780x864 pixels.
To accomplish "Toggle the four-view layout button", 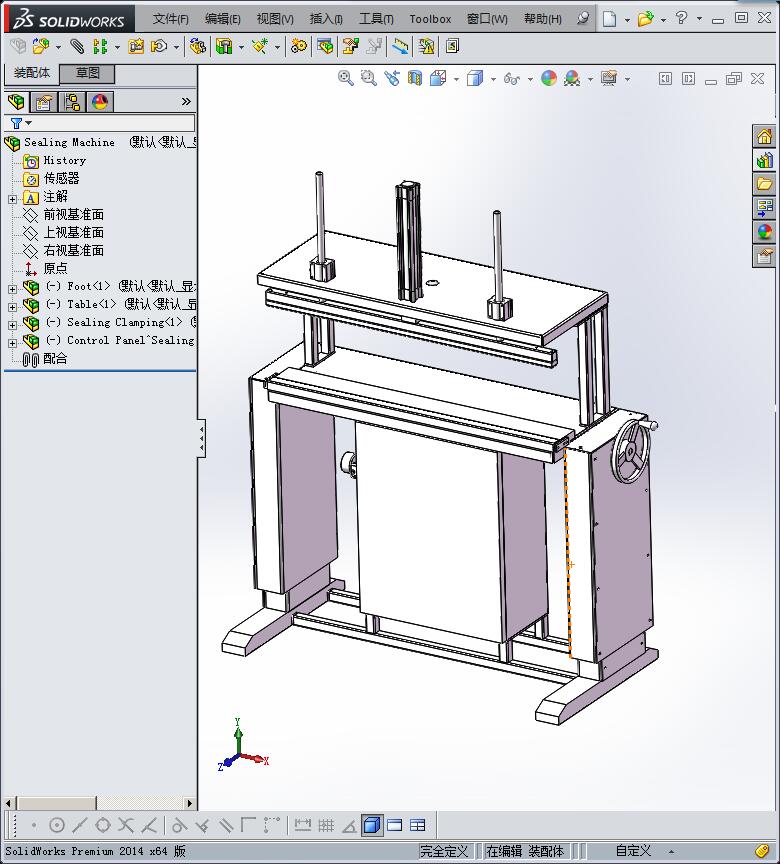I will pyautogui.click(x=418, y=825).
